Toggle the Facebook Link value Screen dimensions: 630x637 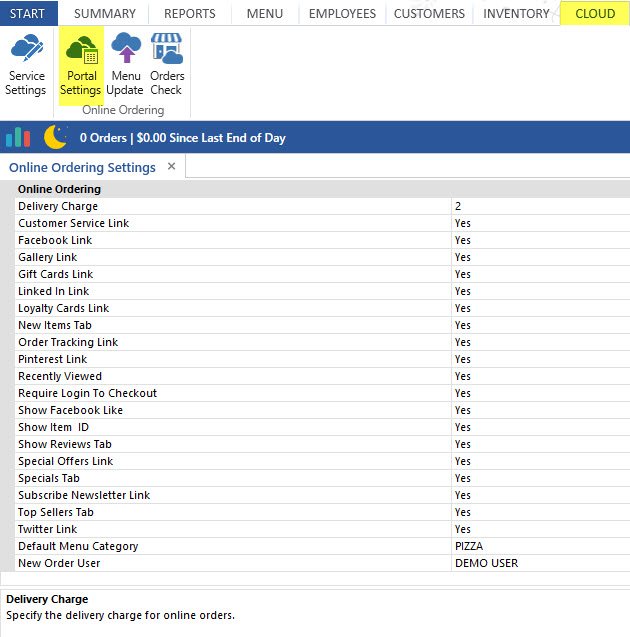(x=538, y=240)
